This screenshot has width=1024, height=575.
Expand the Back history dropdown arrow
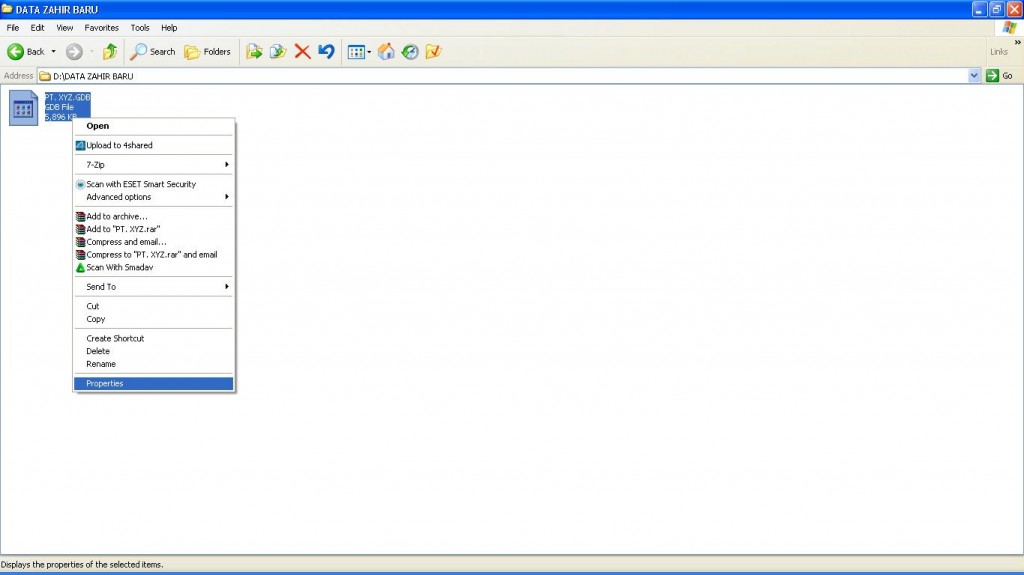pyautogui.click(x=54, y=52)
